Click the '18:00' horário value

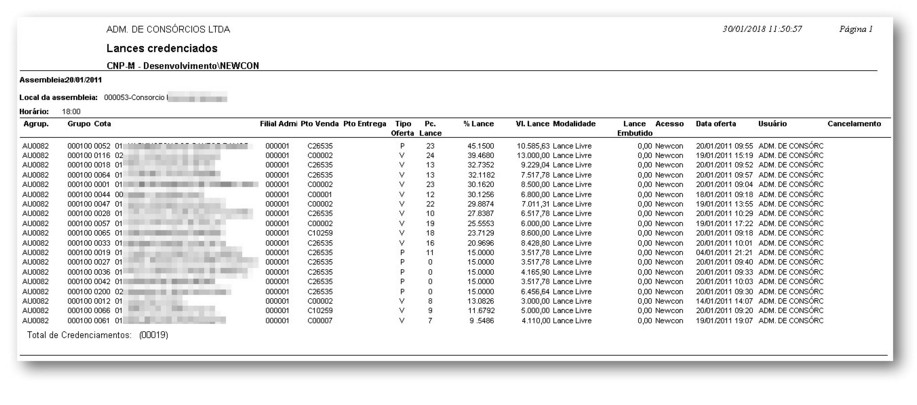[x=71, y=111]
